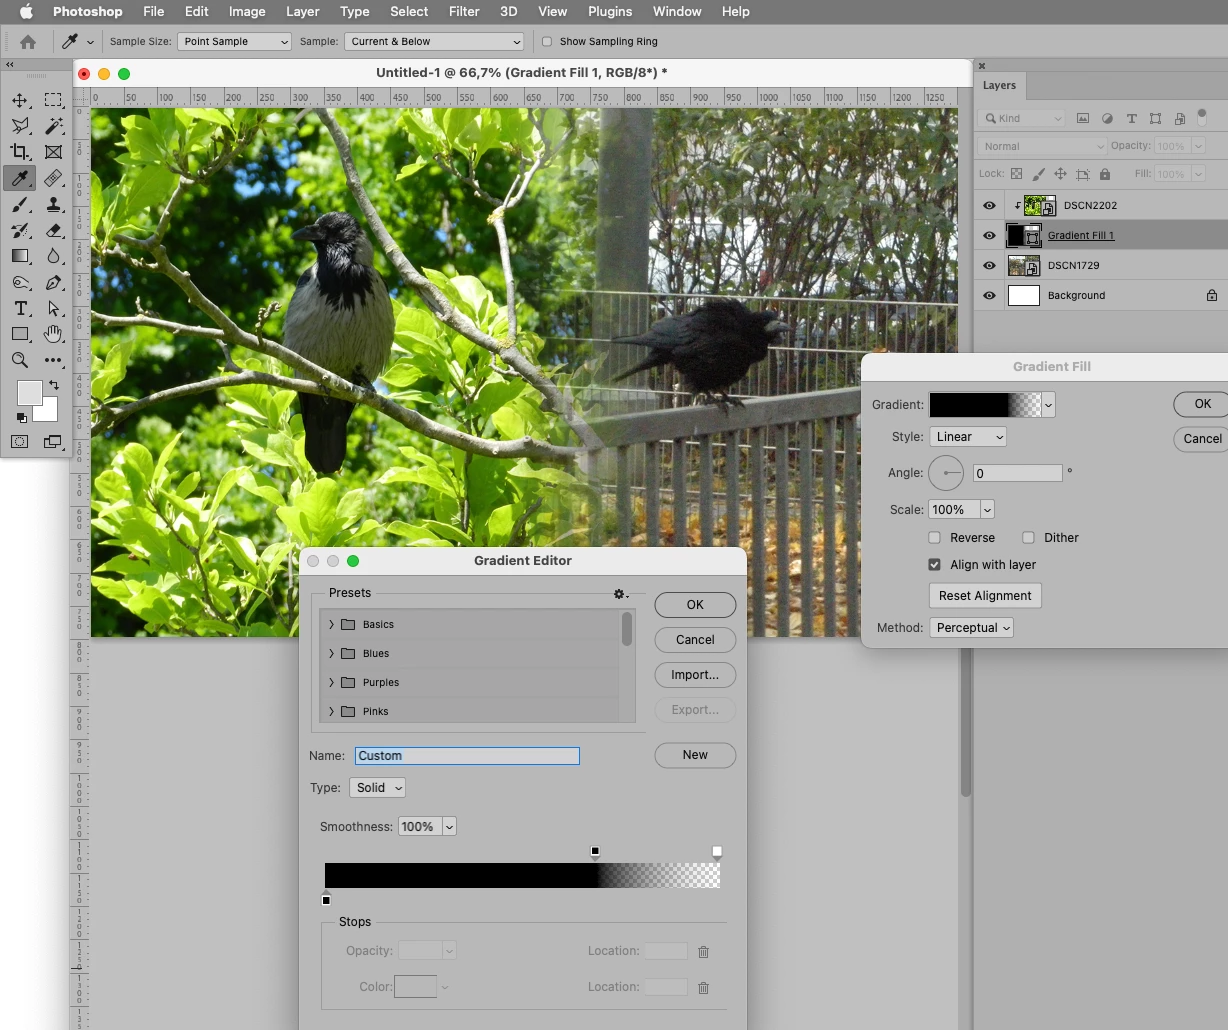Uncheck Align with layer

934,565
